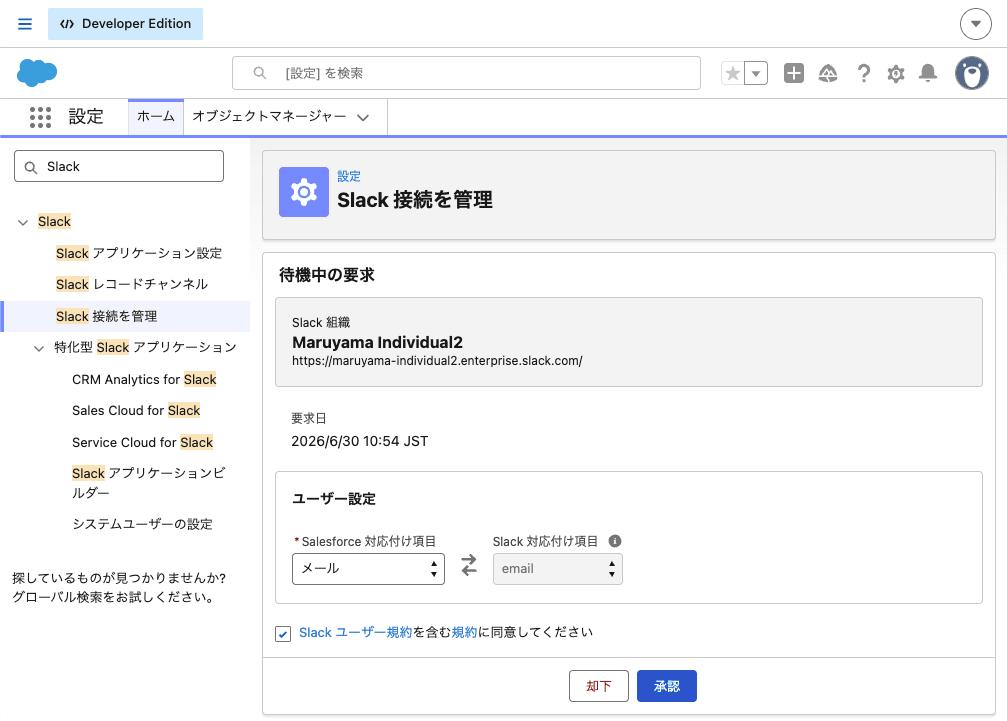Screen dimensions: 1007x721
Task: Select Slack 接続を管理 in sidebar
Action: (107, 316)
